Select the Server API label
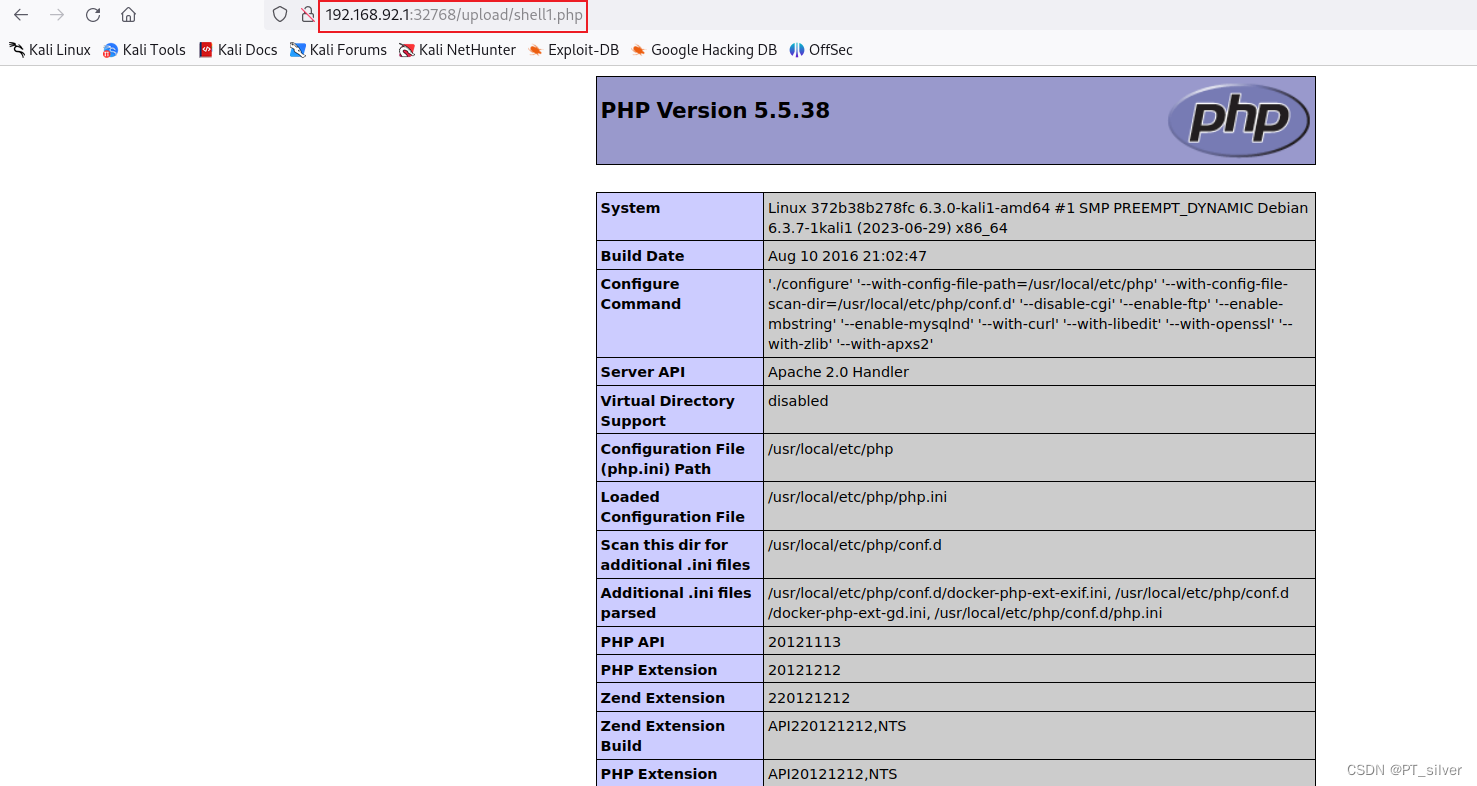 pyautogui.click(x=643, y=372)
